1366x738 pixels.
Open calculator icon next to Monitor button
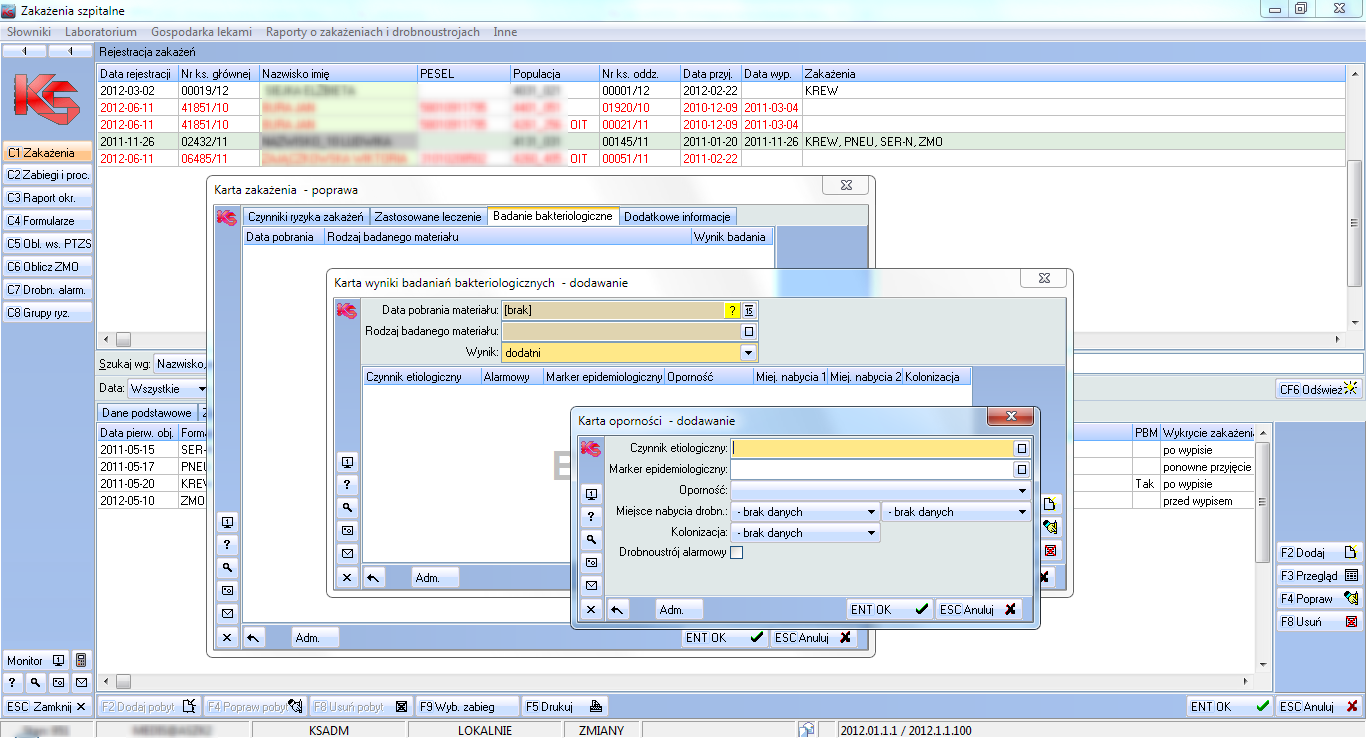pos(81,661)
